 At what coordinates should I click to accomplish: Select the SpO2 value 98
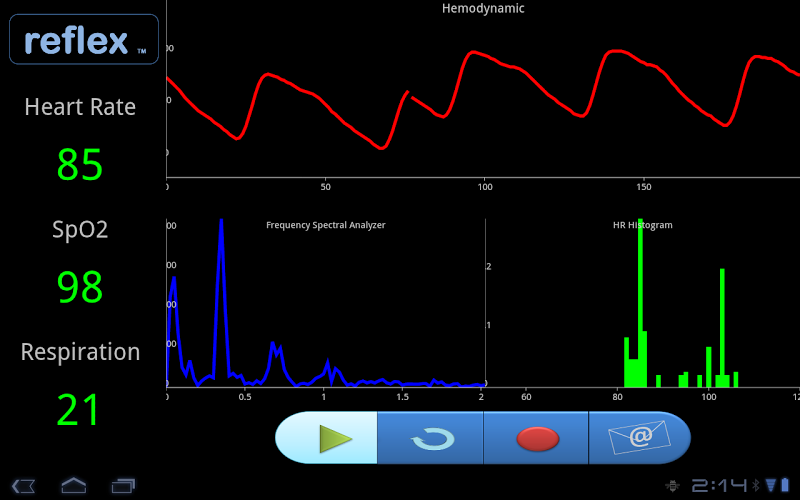(80, 287)
